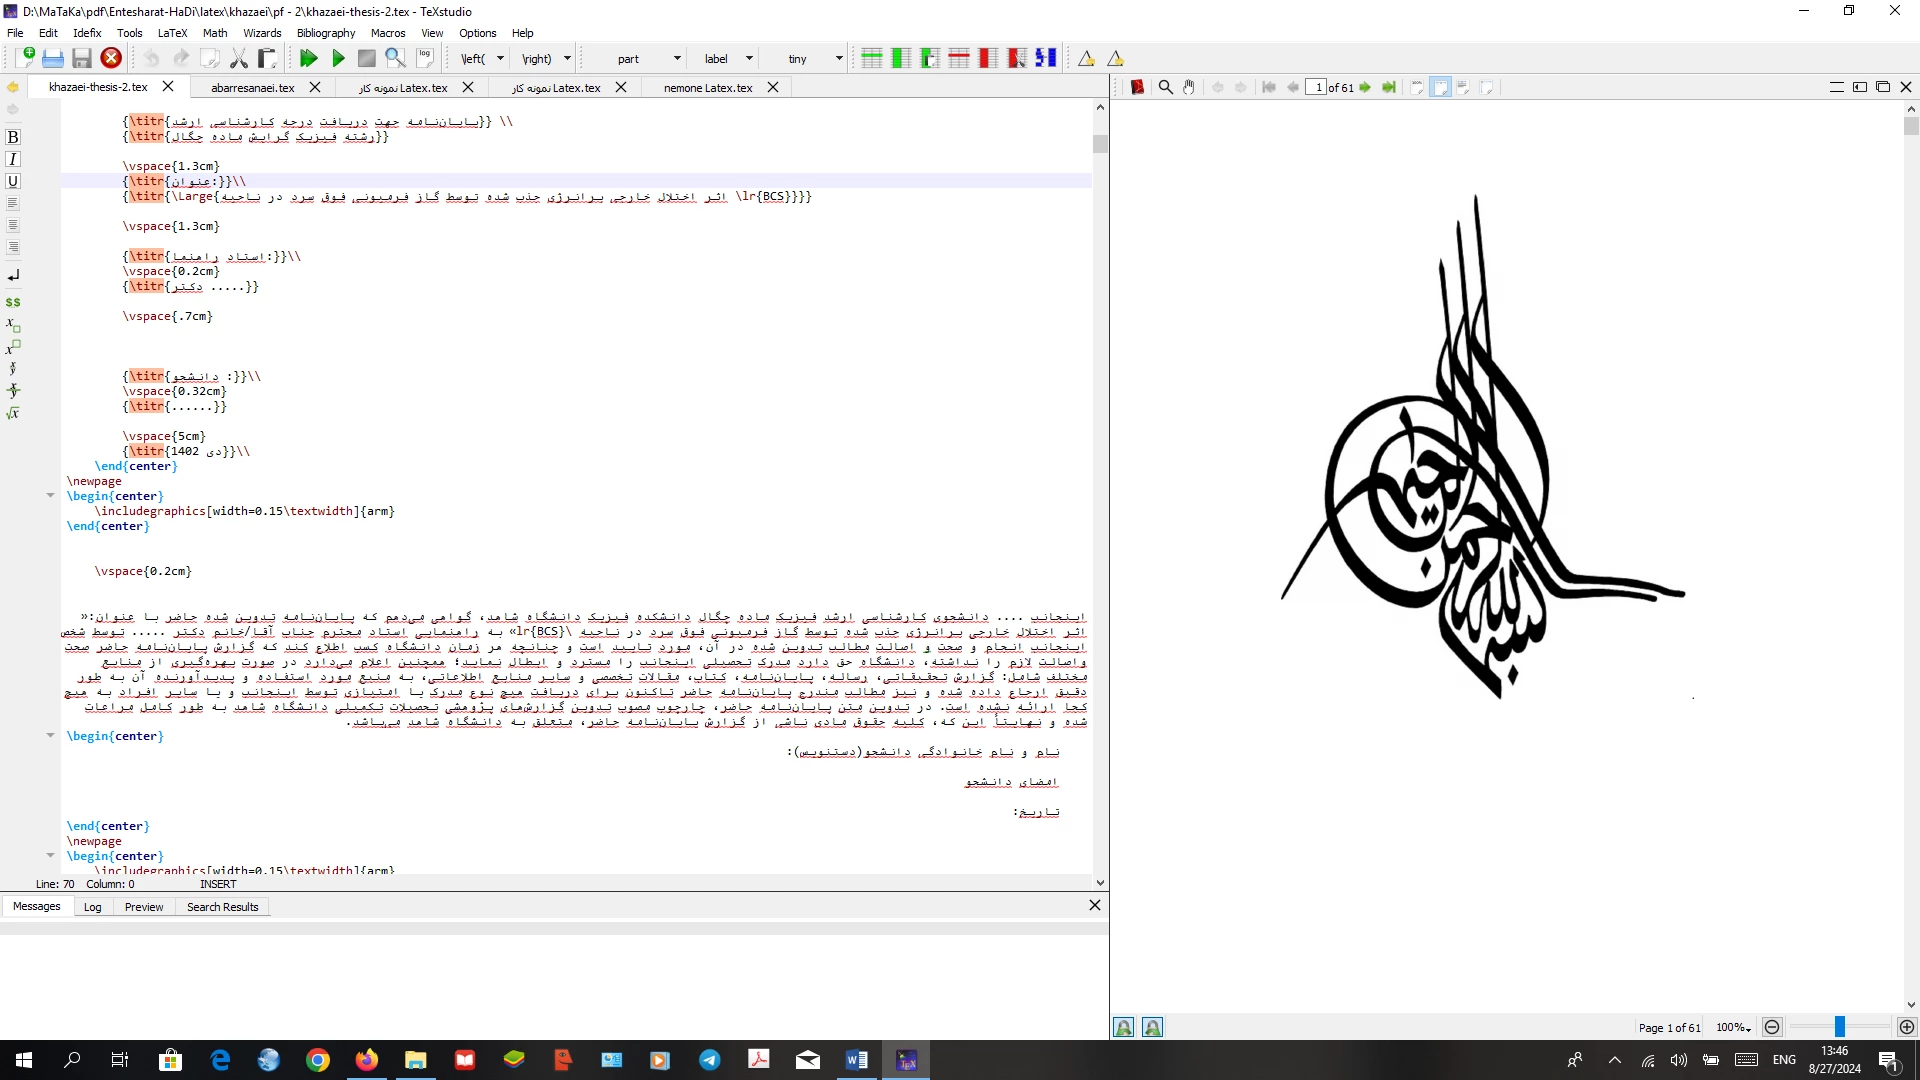Apply underline formatting from sidebar
1920x1080 pixels.
click(x=13, y=181)
